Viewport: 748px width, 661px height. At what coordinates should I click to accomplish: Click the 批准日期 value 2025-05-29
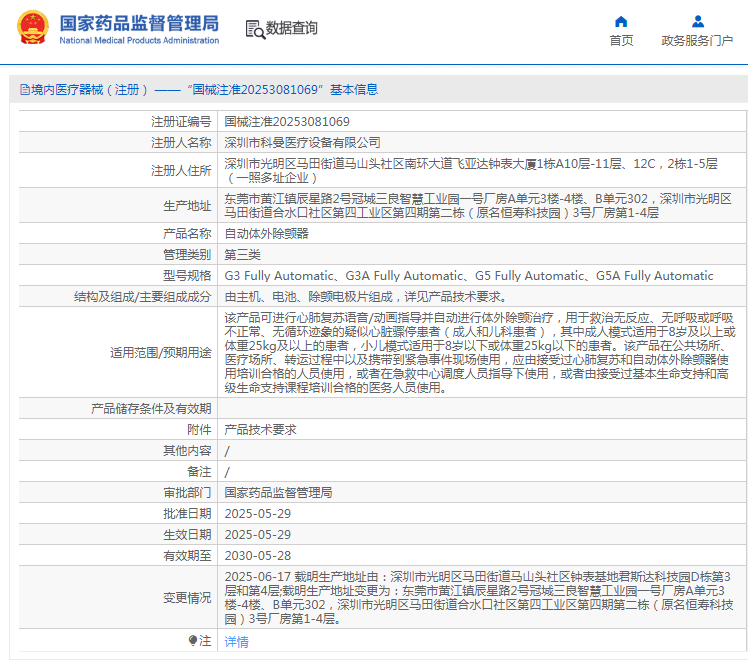[x=258, y=513]
